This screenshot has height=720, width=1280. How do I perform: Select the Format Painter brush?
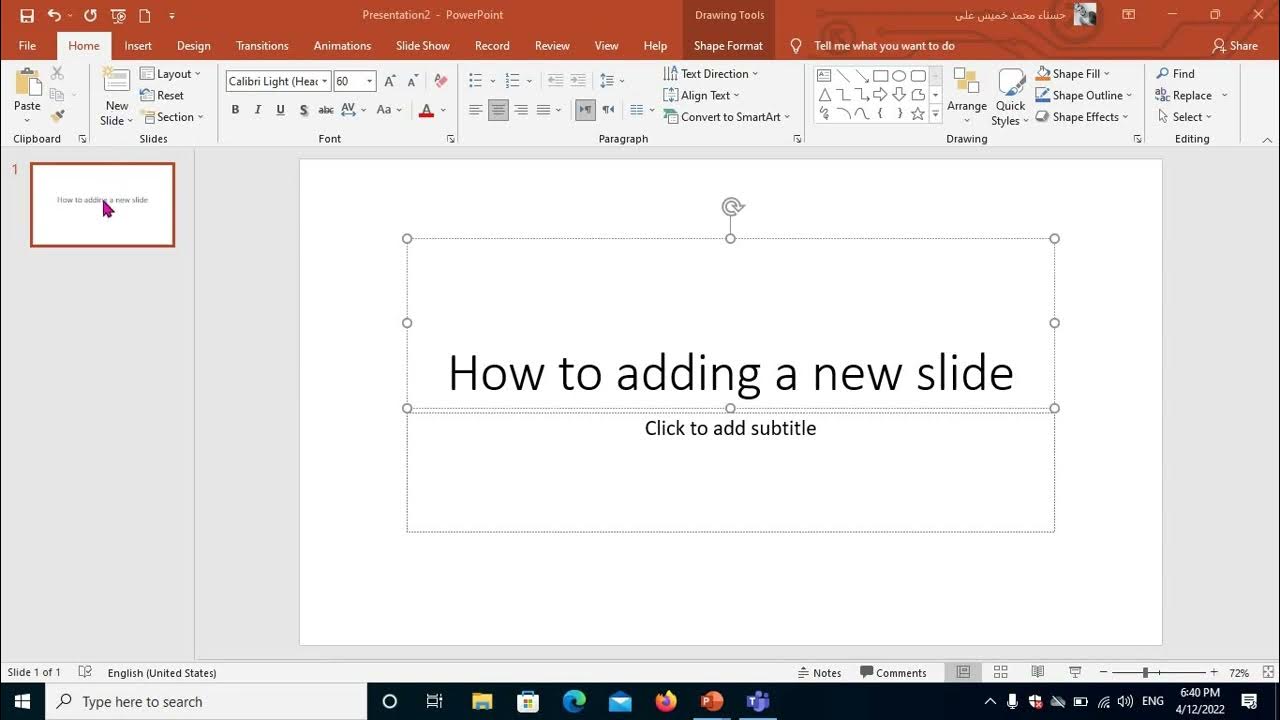(x=57, y=116)
